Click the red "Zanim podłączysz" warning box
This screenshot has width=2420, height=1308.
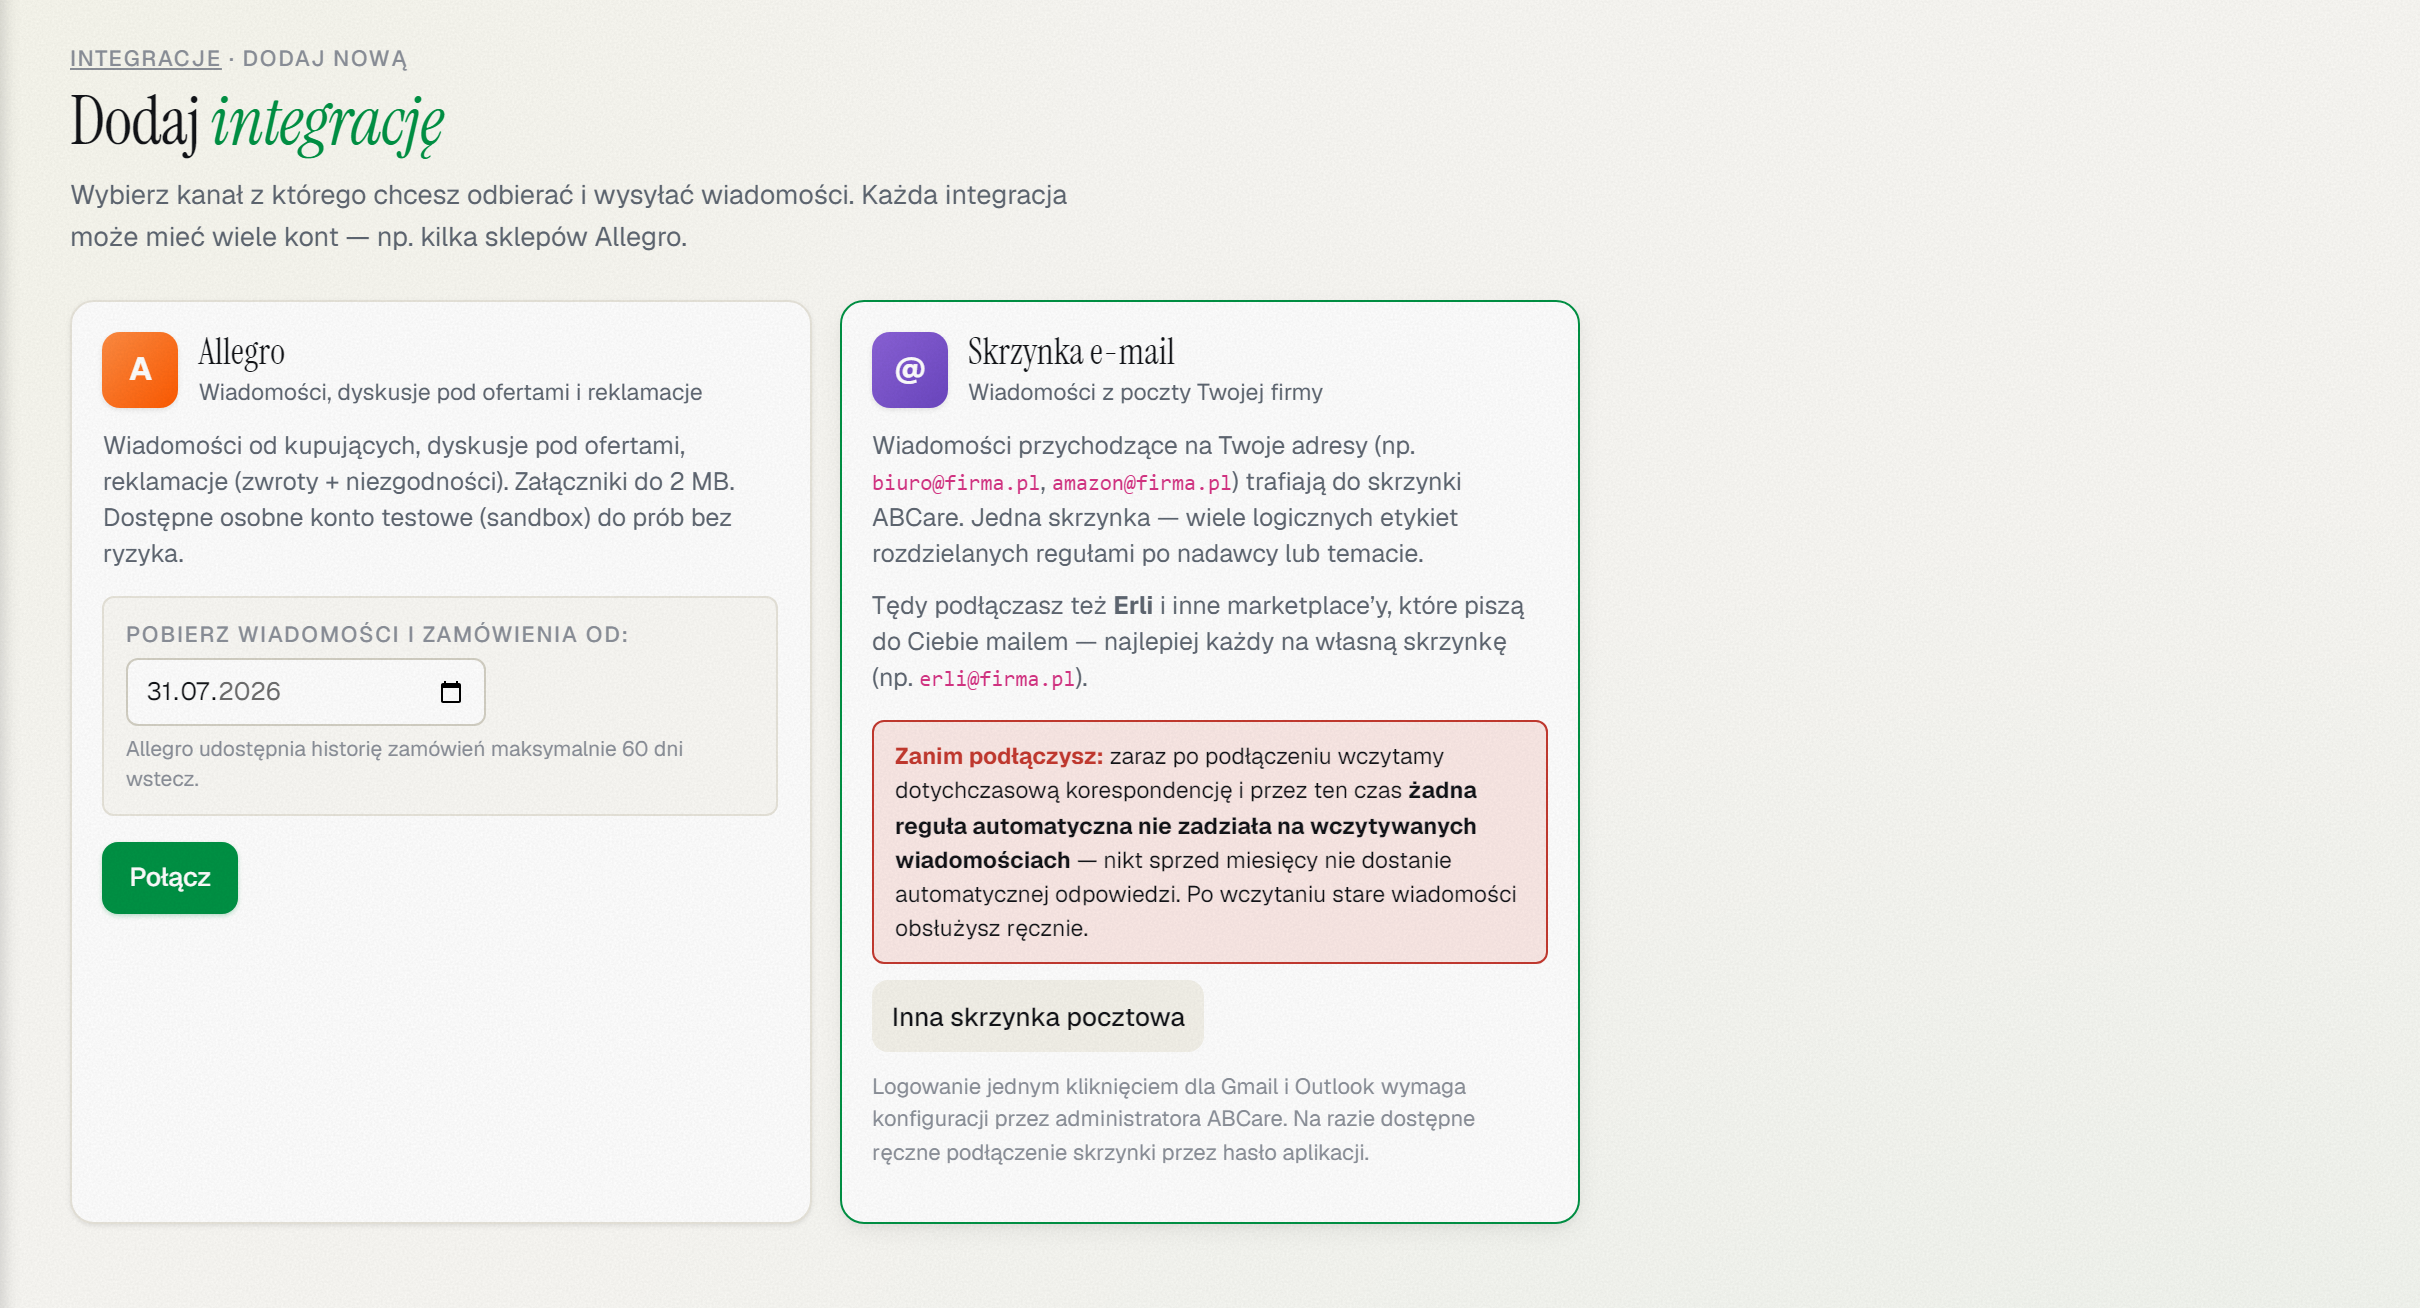[1210, 842]
